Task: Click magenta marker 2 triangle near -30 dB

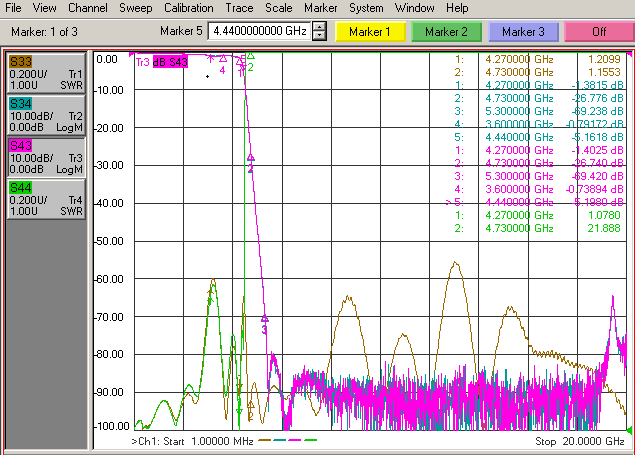Action: [251, 158]
